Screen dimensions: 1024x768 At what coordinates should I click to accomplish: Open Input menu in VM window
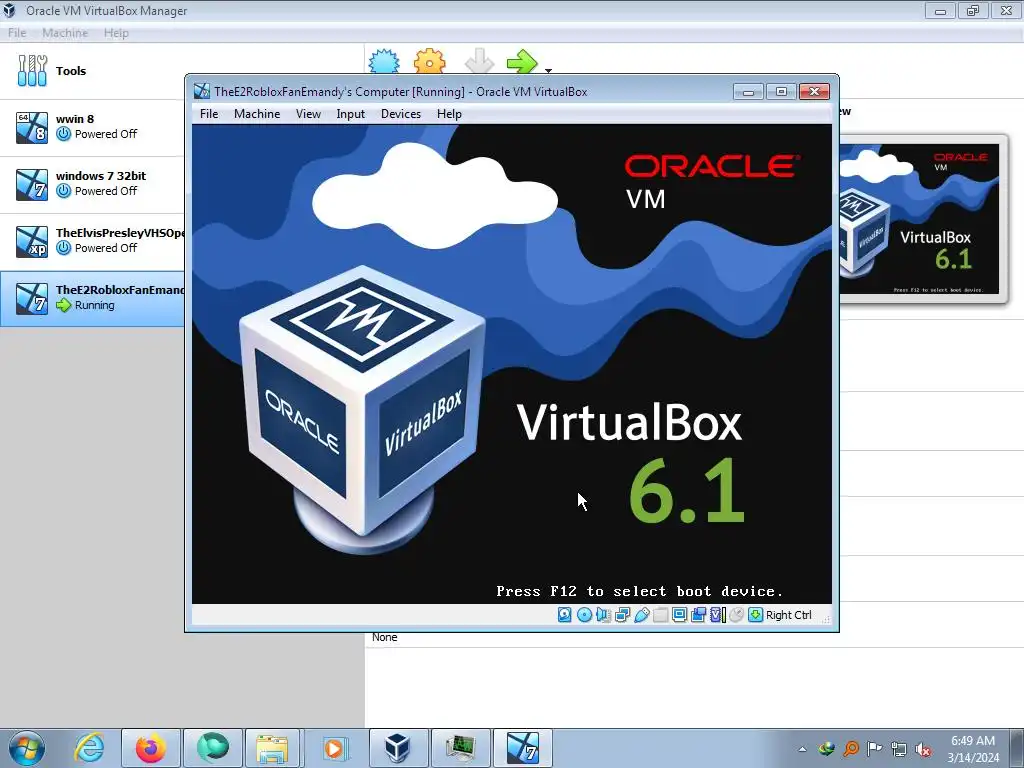[x=351, y=114]
